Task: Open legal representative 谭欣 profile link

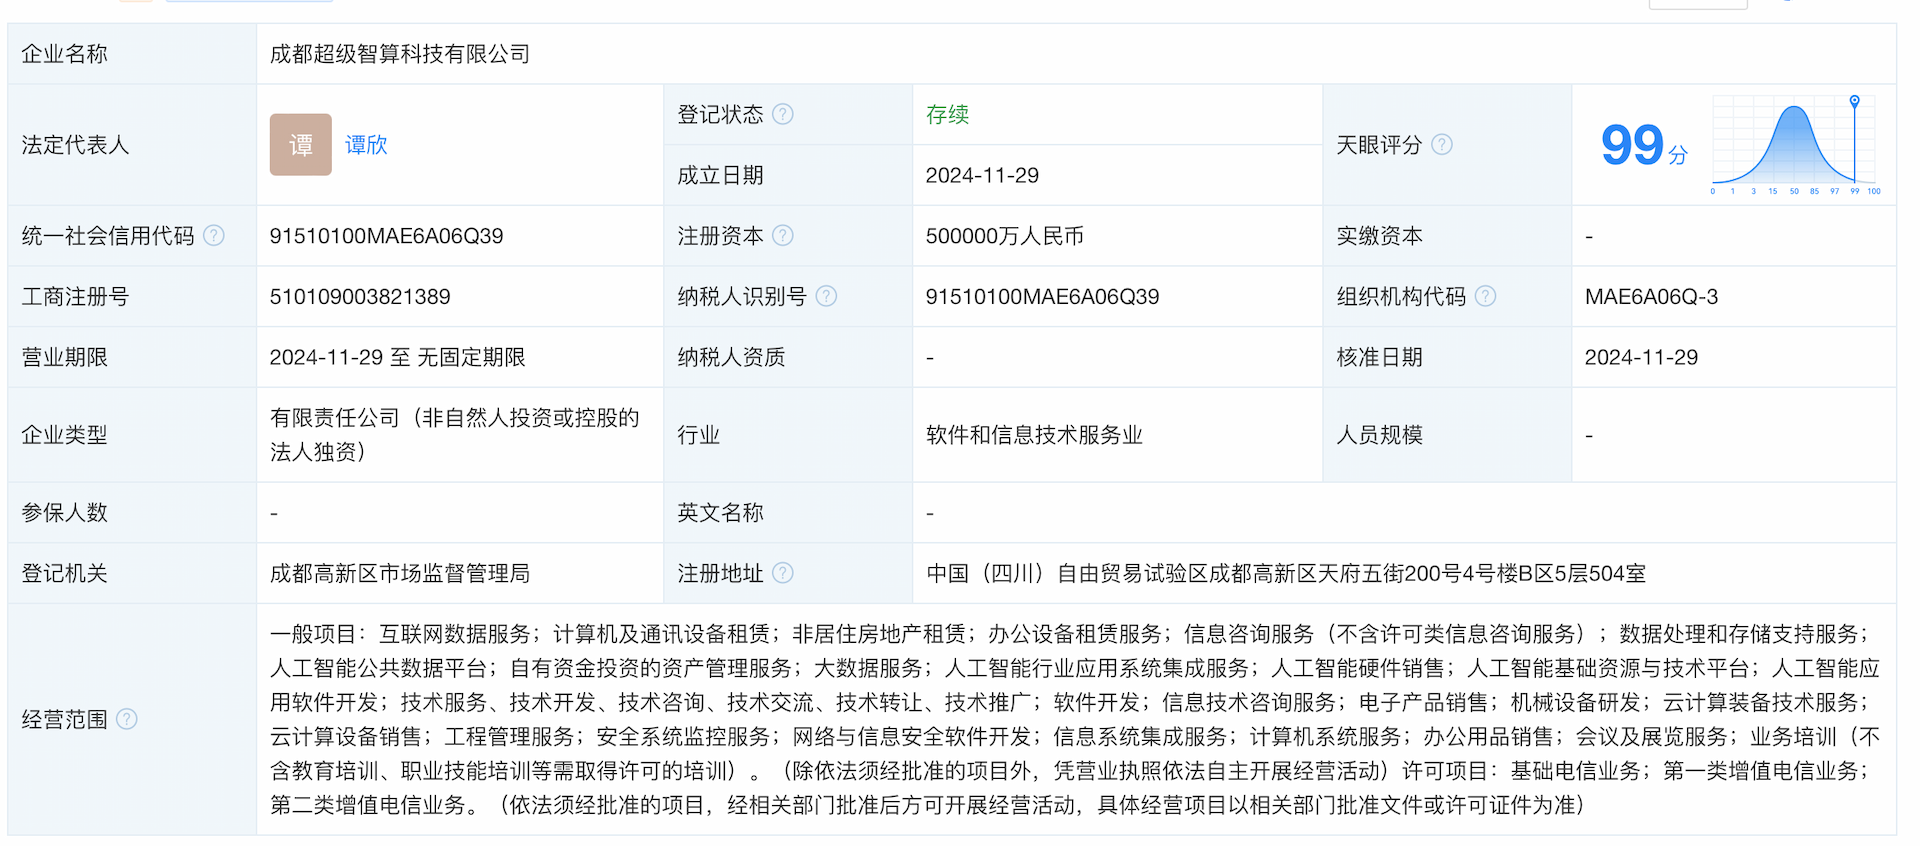Action: 366,145
